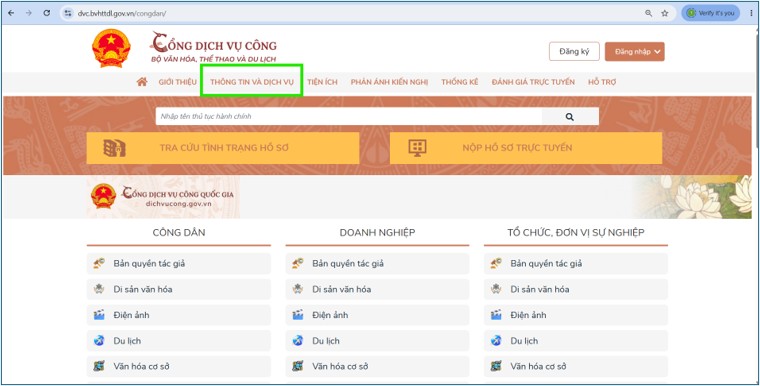The height and width of the screenshot is (386, 760).
Task: Open Bản quyền tác giả under Doanh nghiệp
Action: (377, 263)
